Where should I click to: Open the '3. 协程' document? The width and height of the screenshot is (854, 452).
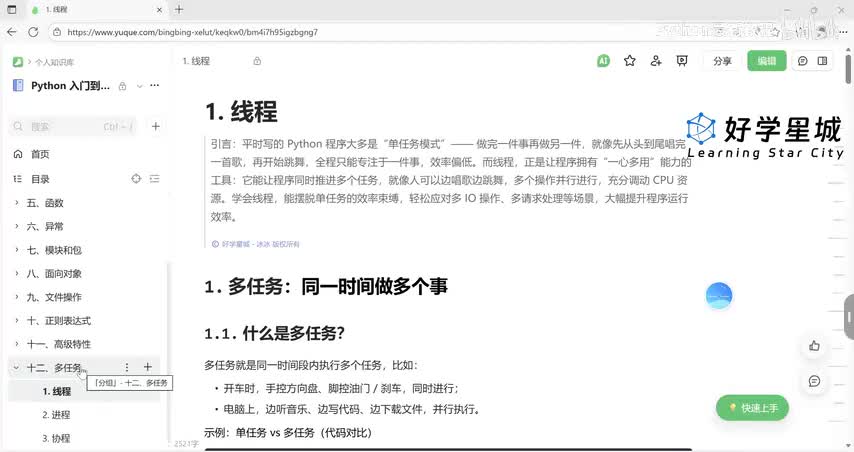coord(57,438)
